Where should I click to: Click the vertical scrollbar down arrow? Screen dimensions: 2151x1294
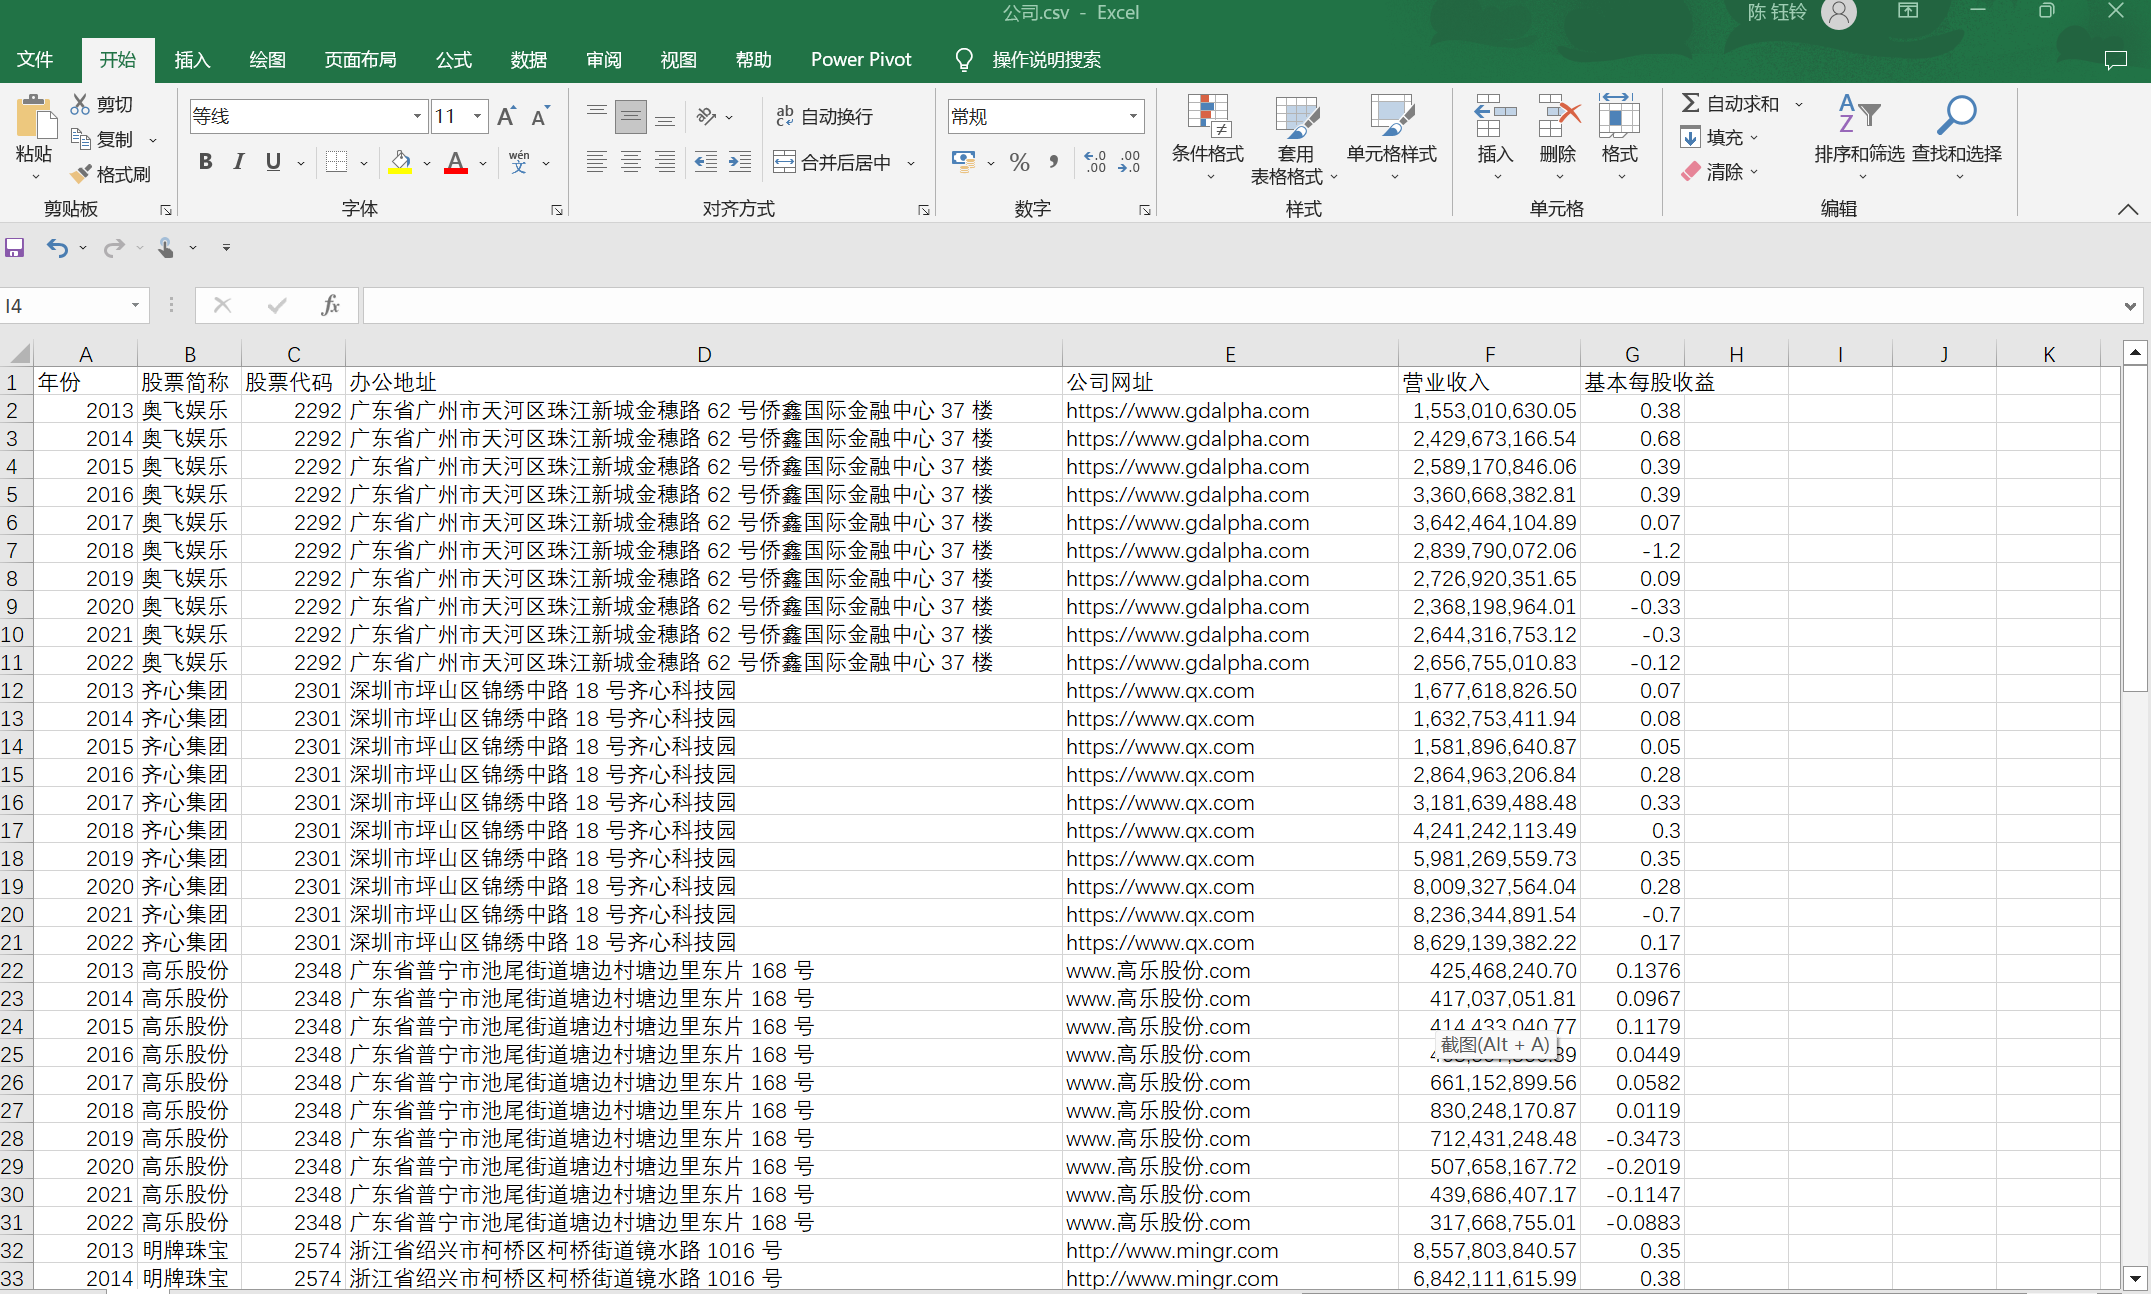tap(2135, 1277)
